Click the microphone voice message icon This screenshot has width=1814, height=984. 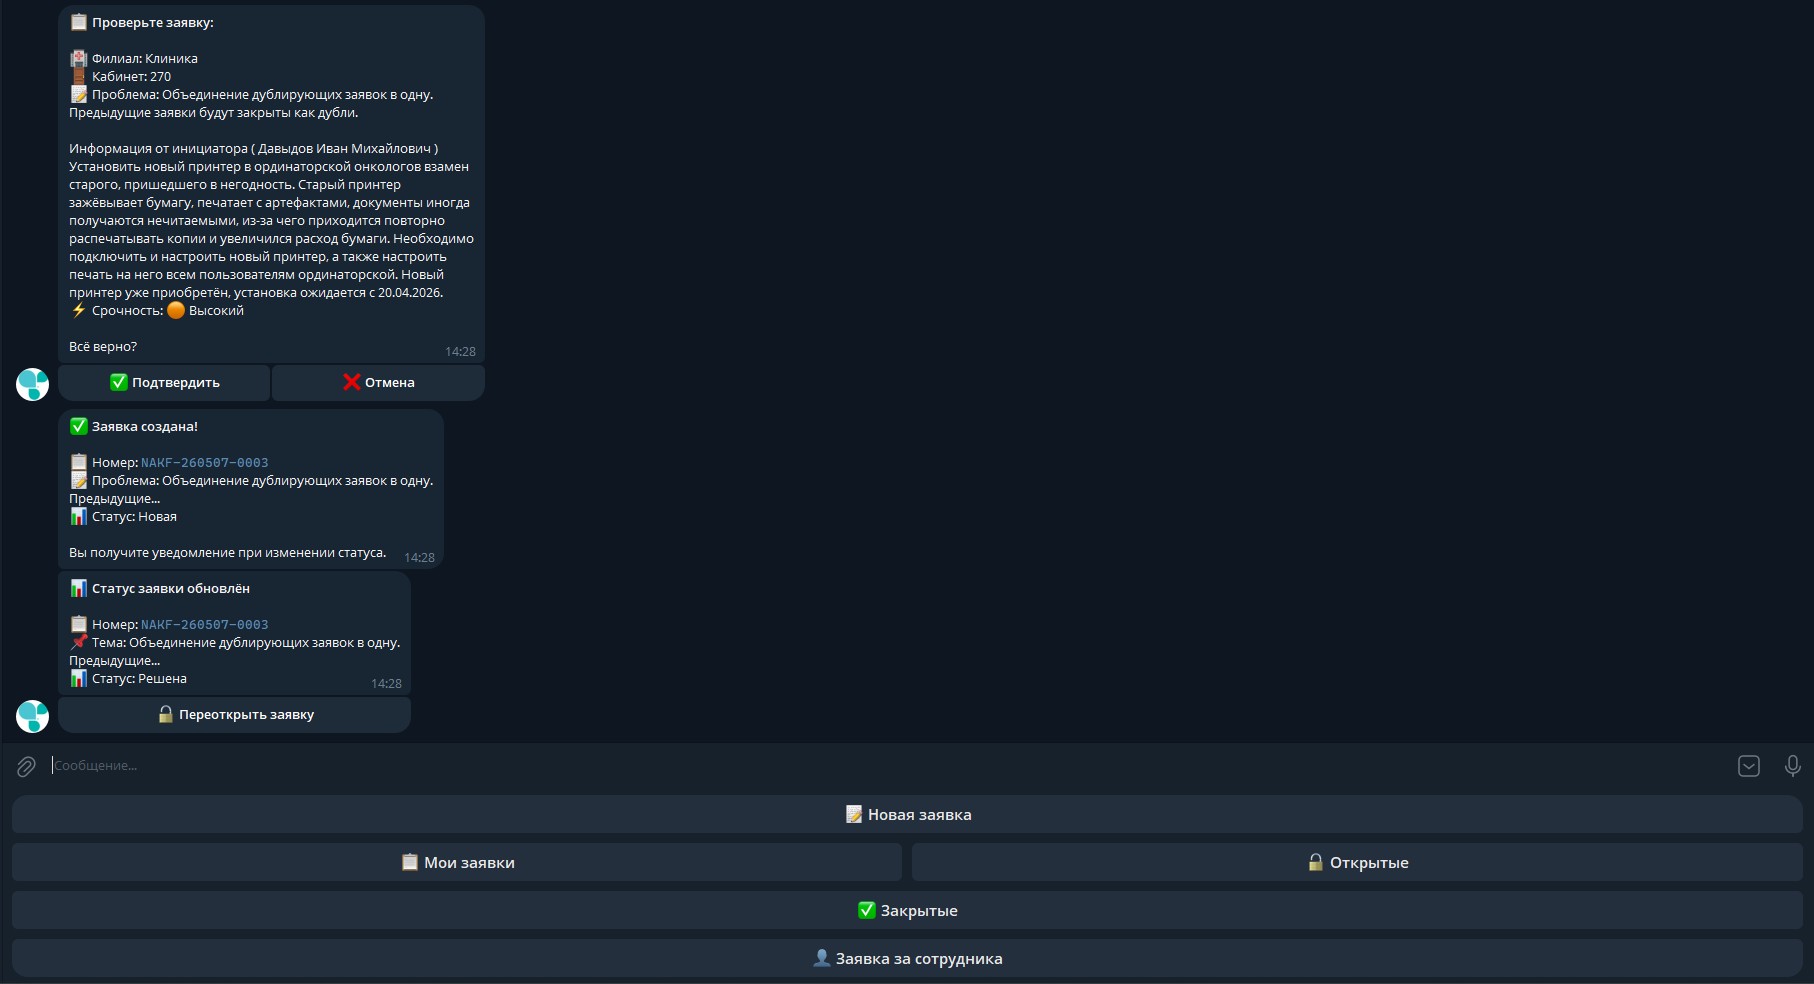click(x=1792, y=766)
